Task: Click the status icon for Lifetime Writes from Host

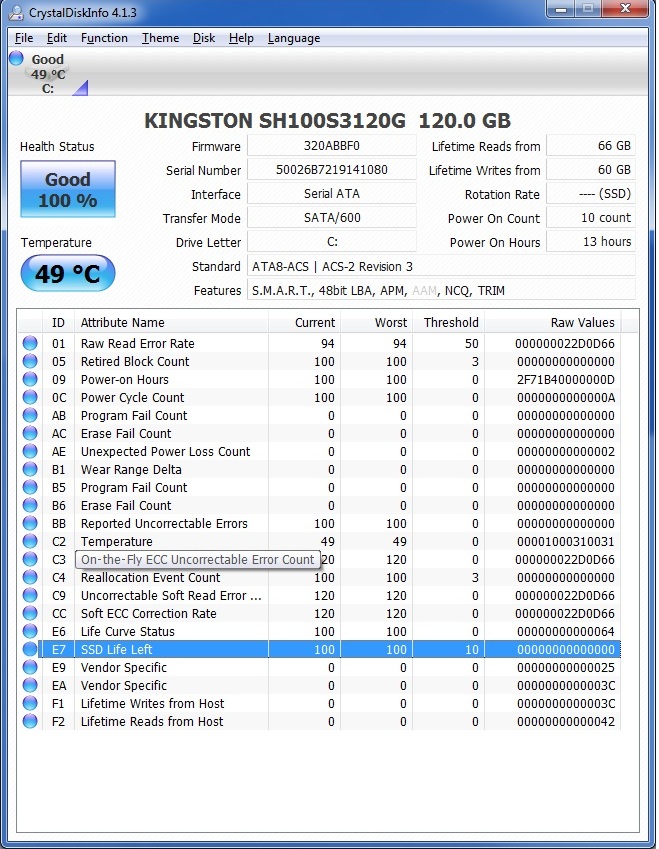Action: [30, 703]
